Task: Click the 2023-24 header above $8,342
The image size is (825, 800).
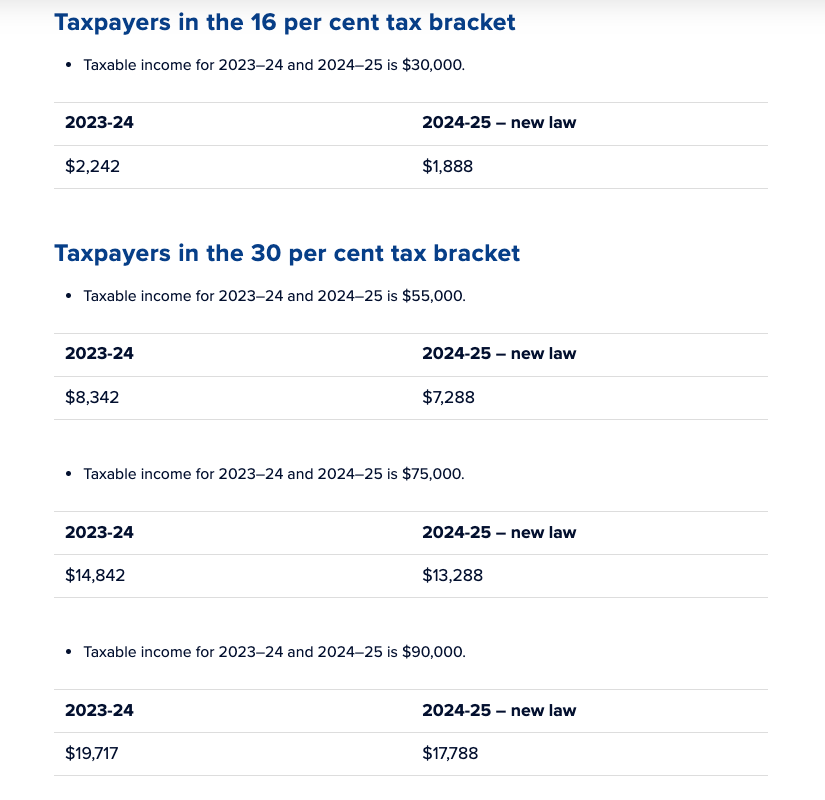Action: [99, 354]
